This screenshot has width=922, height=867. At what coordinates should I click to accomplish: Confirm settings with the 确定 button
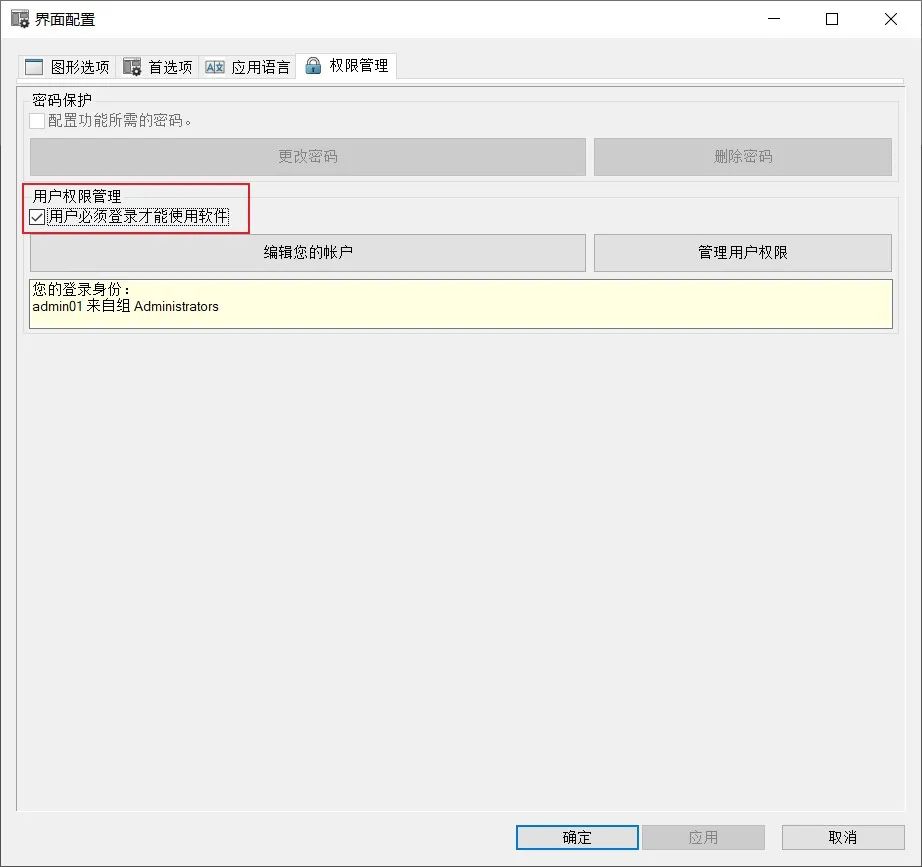(x=575, y=837)
